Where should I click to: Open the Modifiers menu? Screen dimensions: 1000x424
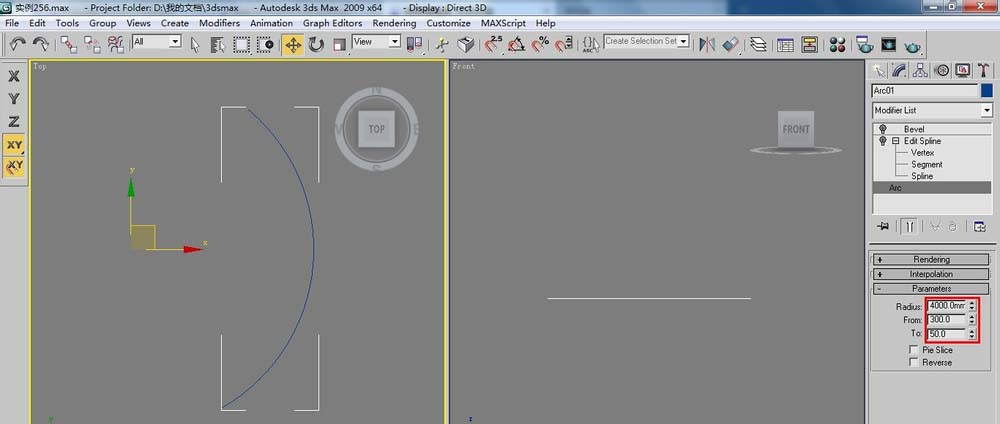coord(219,23)
